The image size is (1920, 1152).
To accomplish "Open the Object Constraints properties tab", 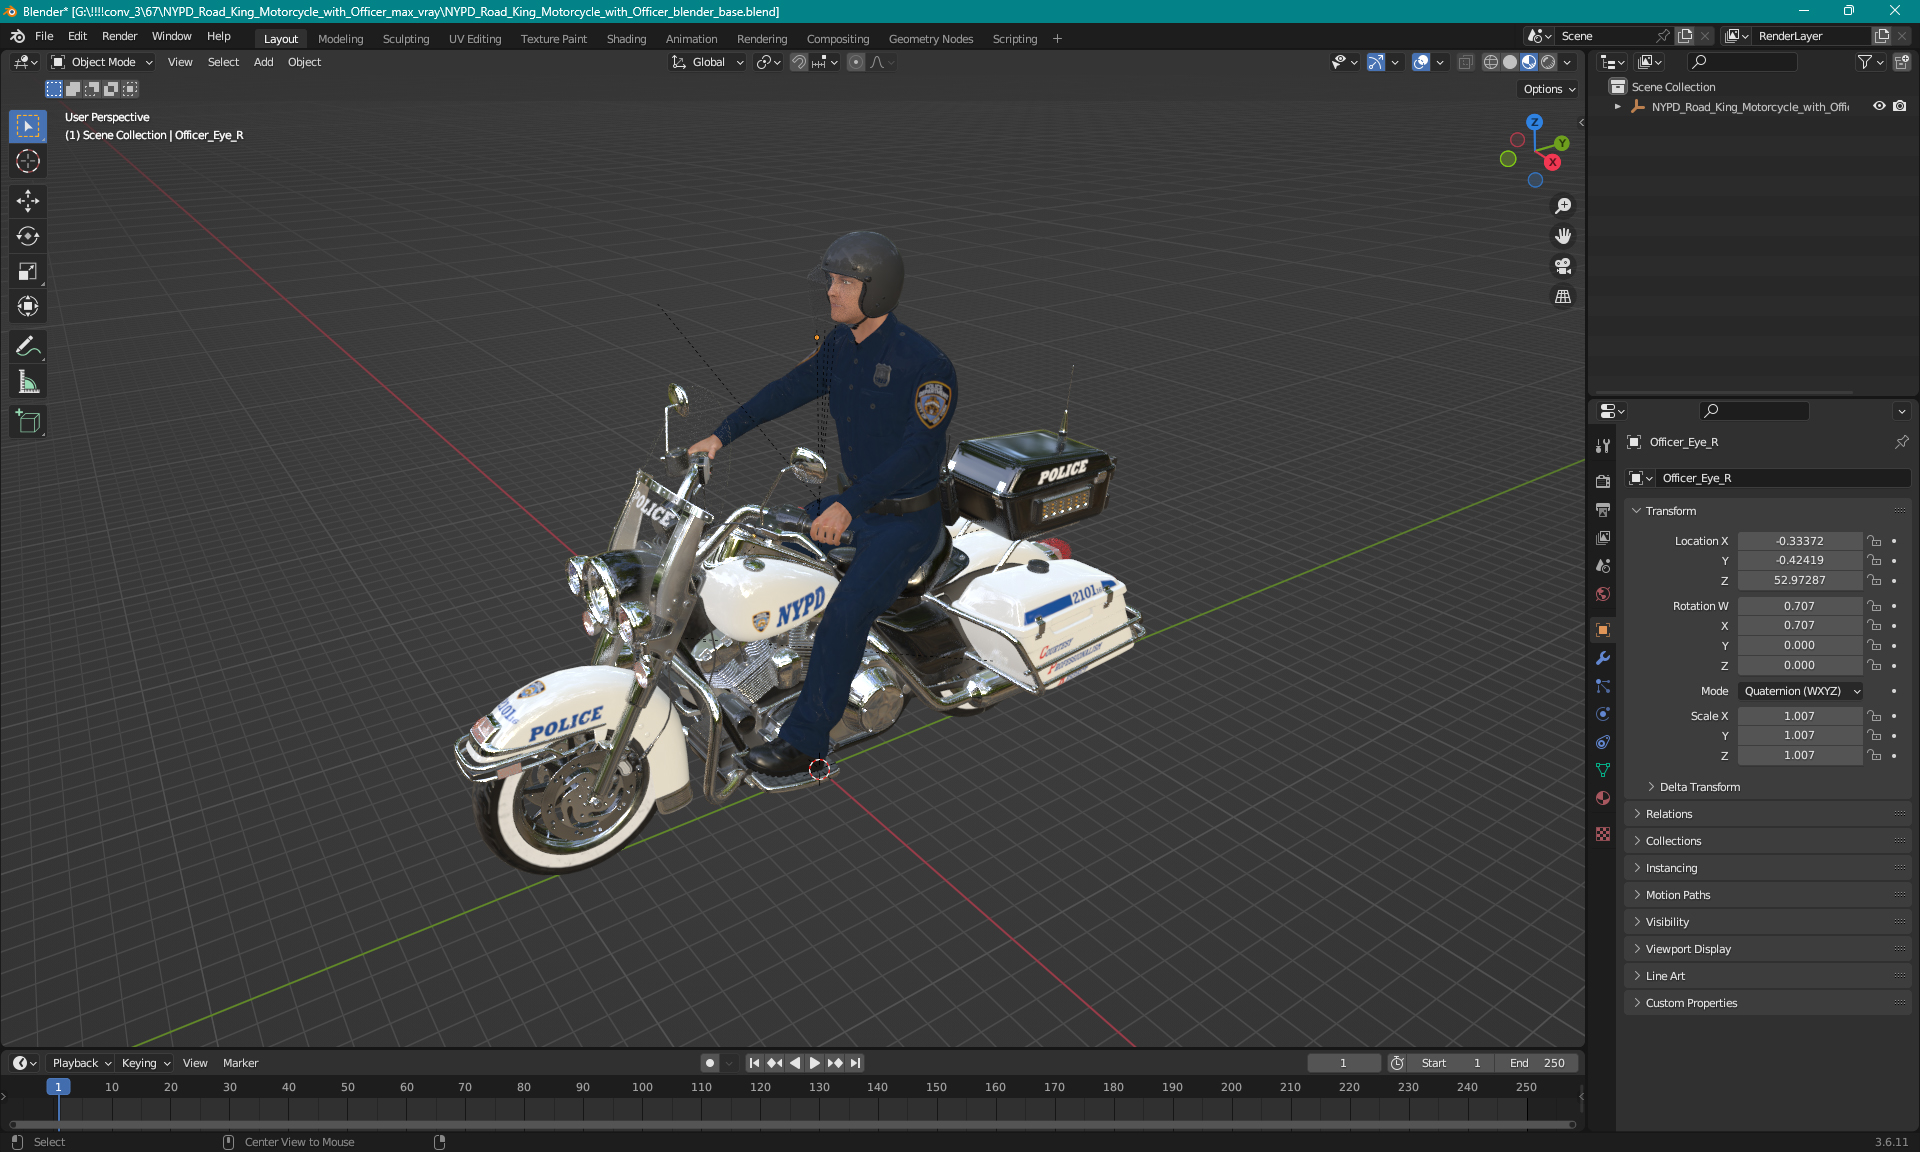I will coord(1603,742).
